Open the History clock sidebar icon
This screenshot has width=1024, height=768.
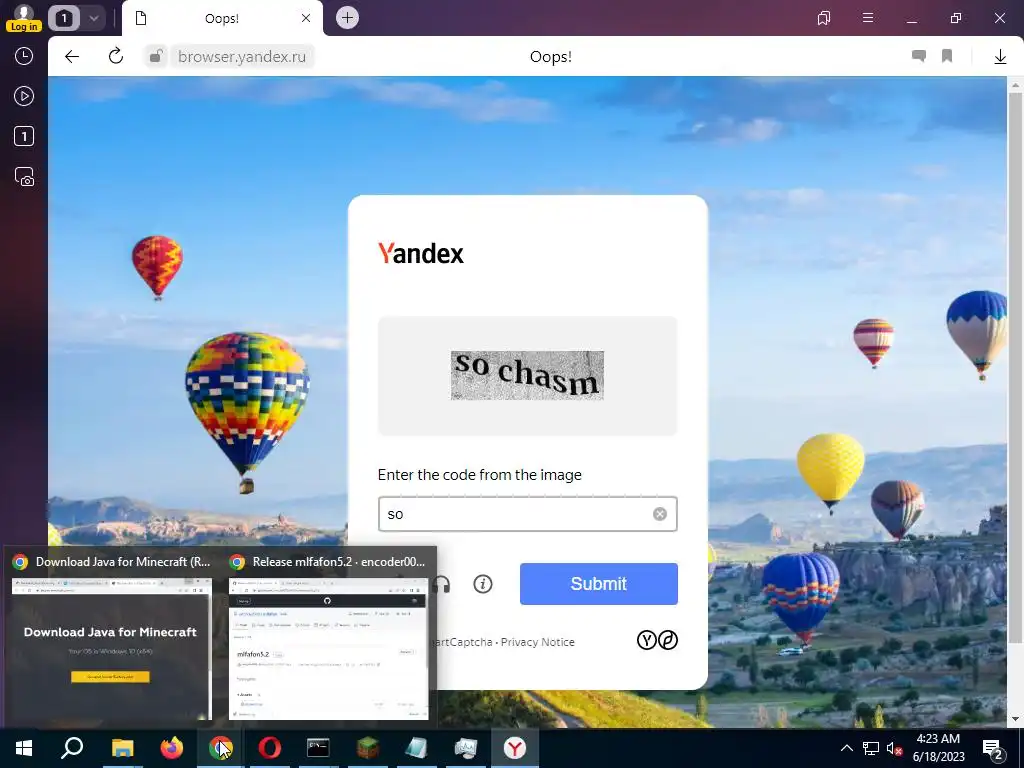point(24,56)
